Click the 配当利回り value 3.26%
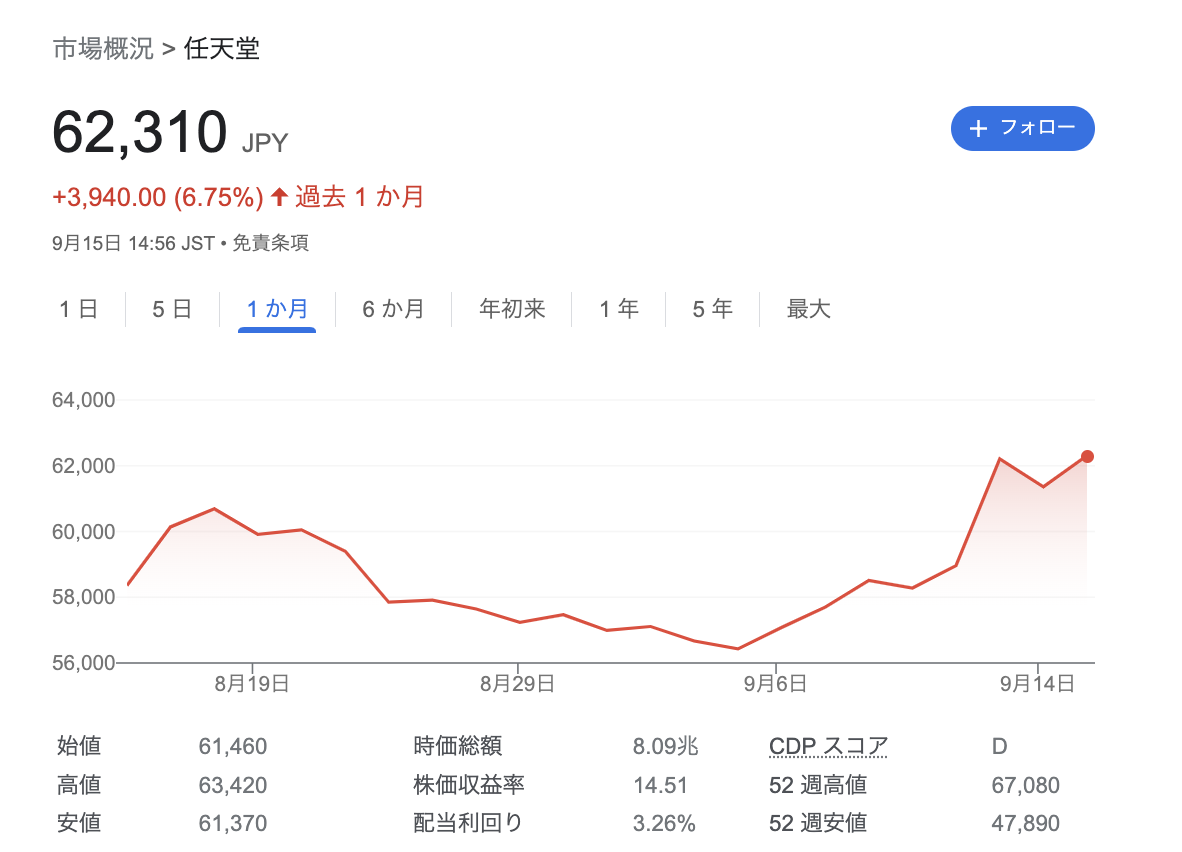Viewport: 1182px width, 852px height. point(664,823)
